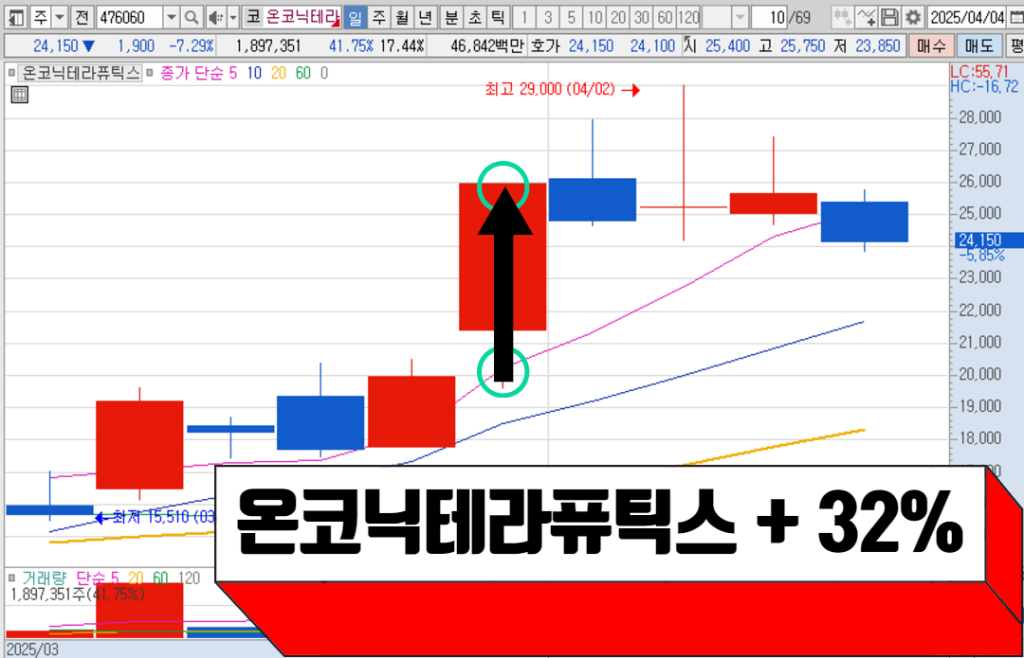1024x658 pixels.
Task: Click the 28,000 price axis label
Action: coord(979,118)
